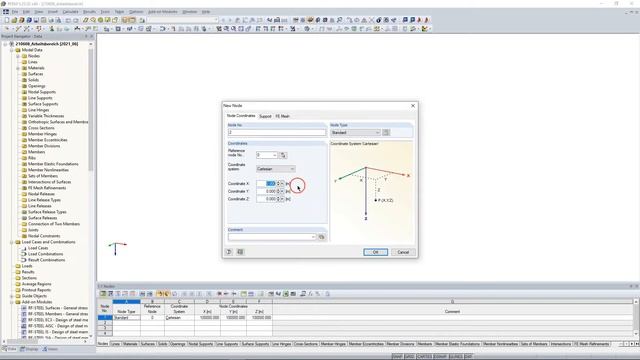Click the icon button next to Node Type dropdown
This screenshot has width=640, height=360.
pyautogui.click(x=386, y=132)
